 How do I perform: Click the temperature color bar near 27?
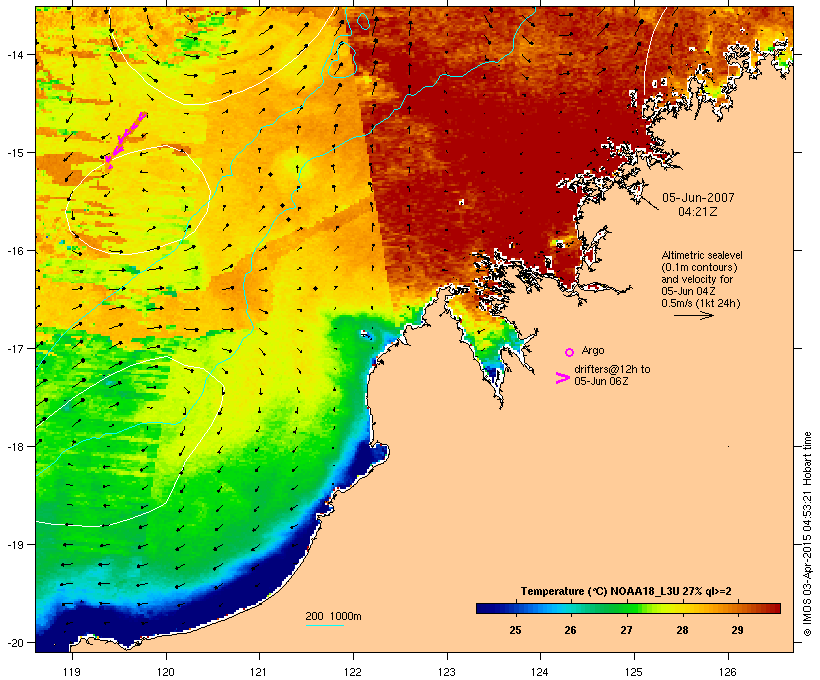(627, 608)
